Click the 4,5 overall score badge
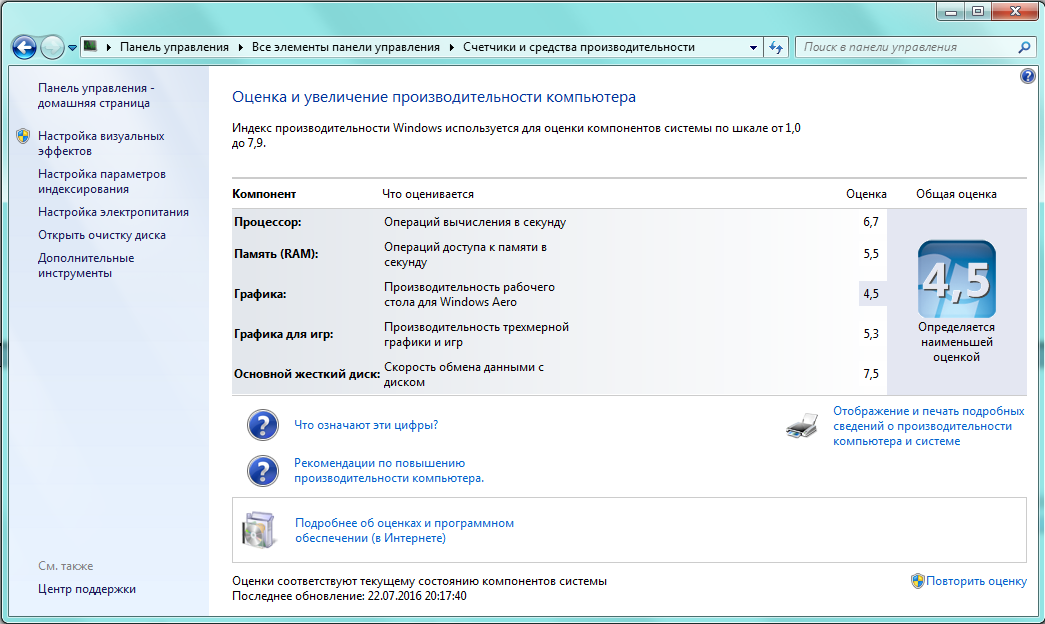 [x=956, y=279]
